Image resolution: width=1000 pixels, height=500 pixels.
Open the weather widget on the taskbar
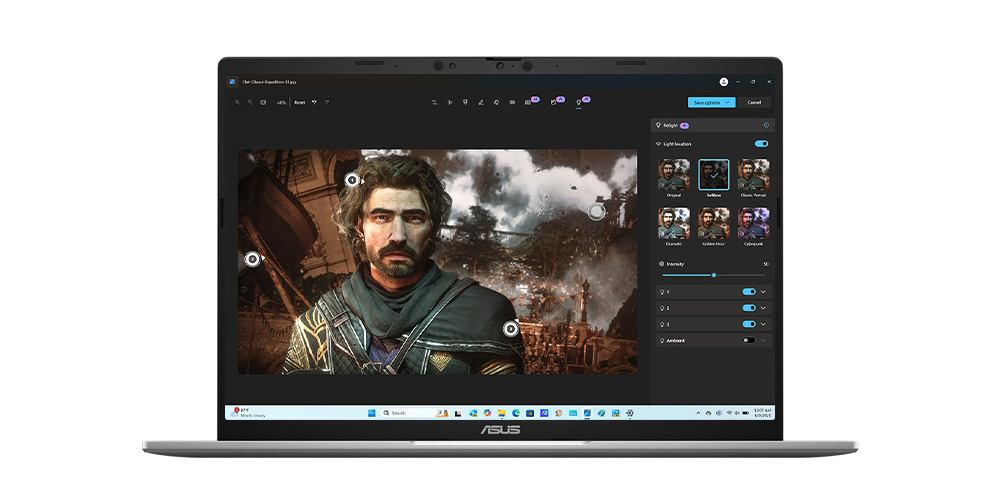pos(249,413)
